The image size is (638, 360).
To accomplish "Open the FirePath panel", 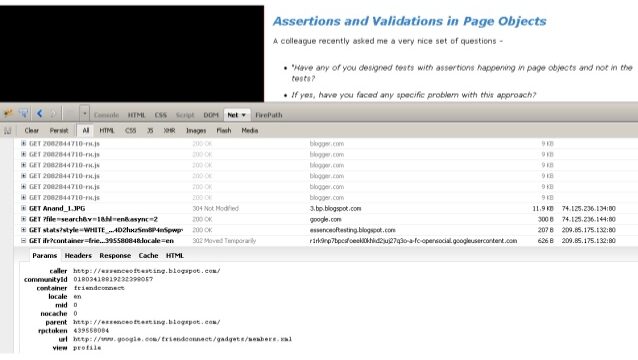I will tap(269, 115).
